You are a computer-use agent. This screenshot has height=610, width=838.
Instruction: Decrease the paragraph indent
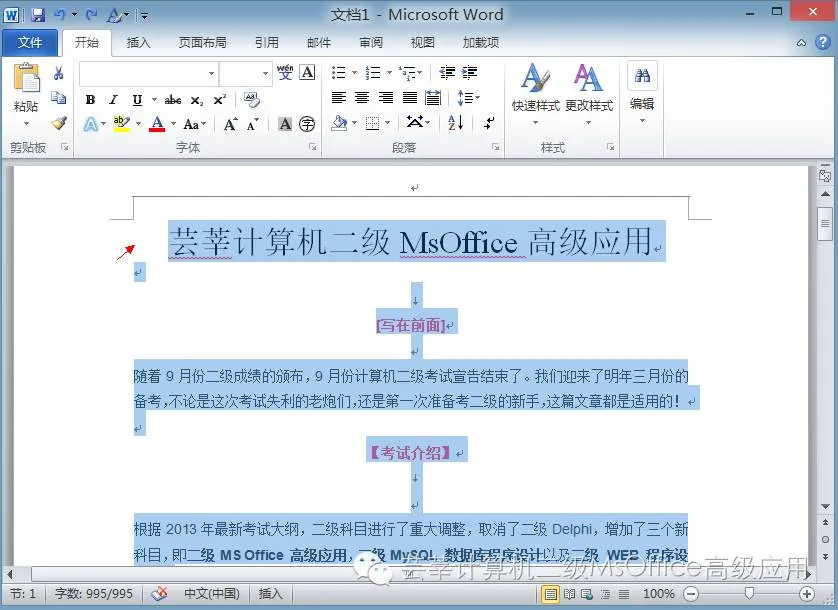point(447,72)
